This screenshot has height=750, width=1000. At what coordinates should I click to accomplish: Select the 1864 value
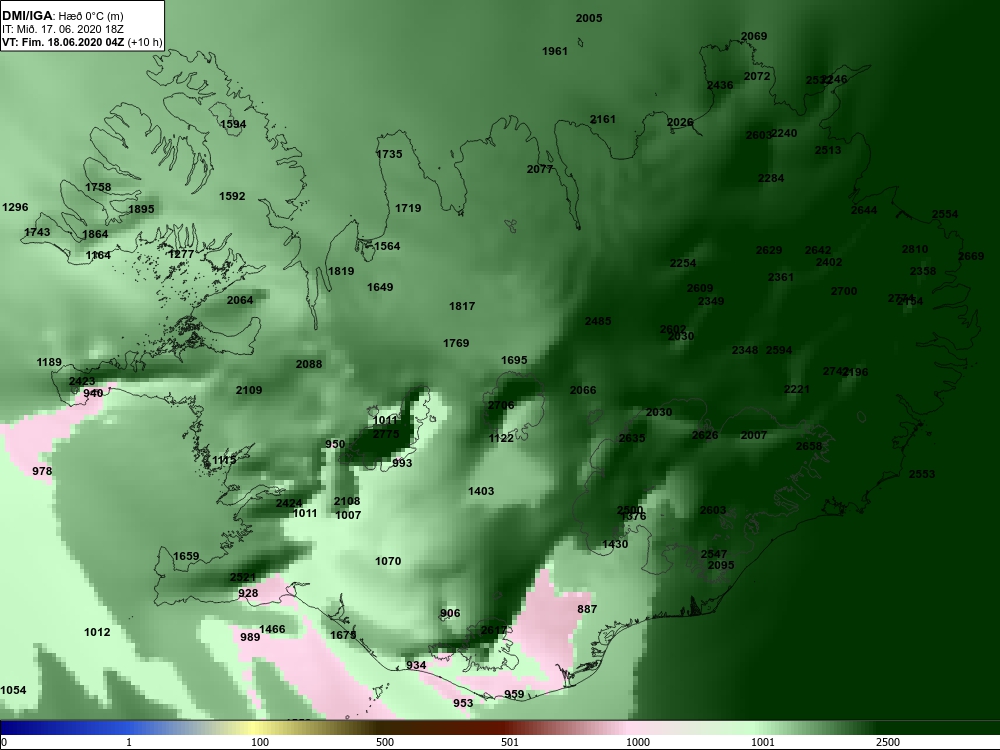(95, 235)
